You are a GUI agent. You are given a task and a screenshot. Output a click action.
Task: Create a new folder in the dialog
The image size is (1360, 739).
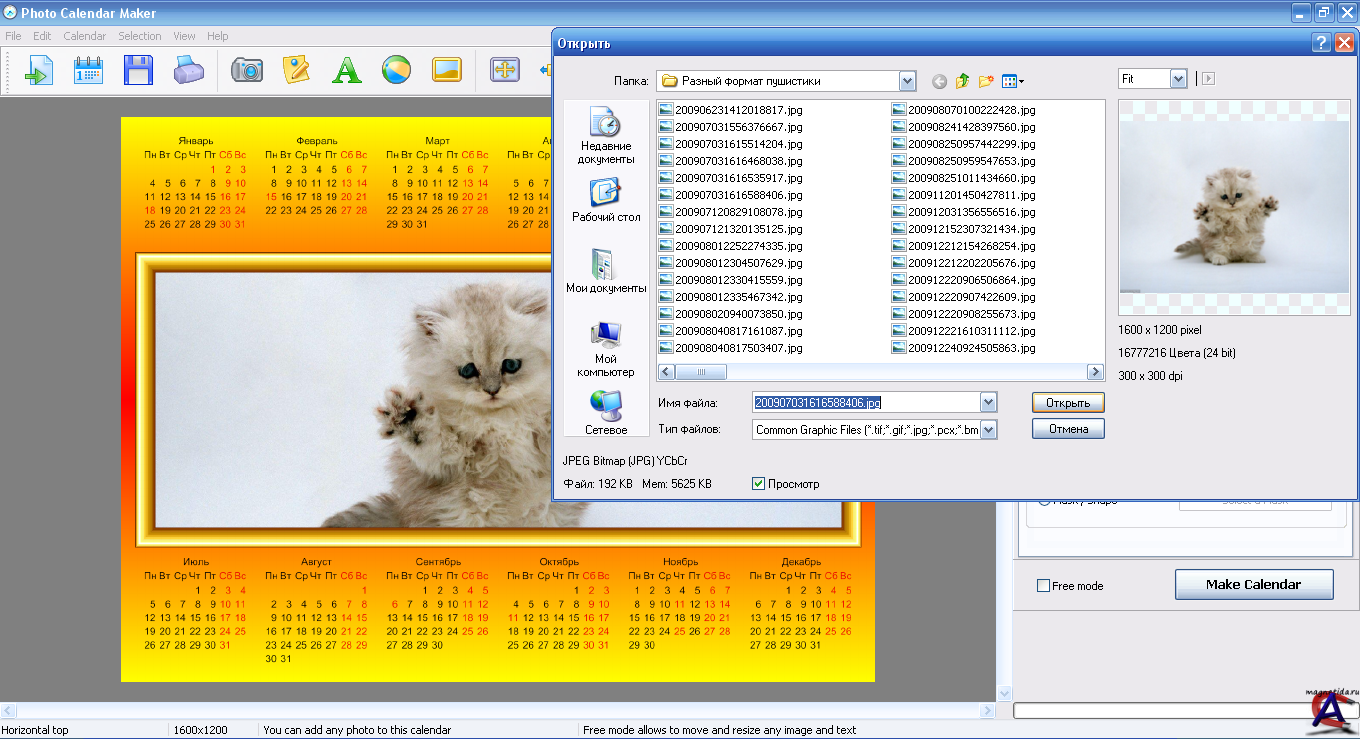coord(986,81)
